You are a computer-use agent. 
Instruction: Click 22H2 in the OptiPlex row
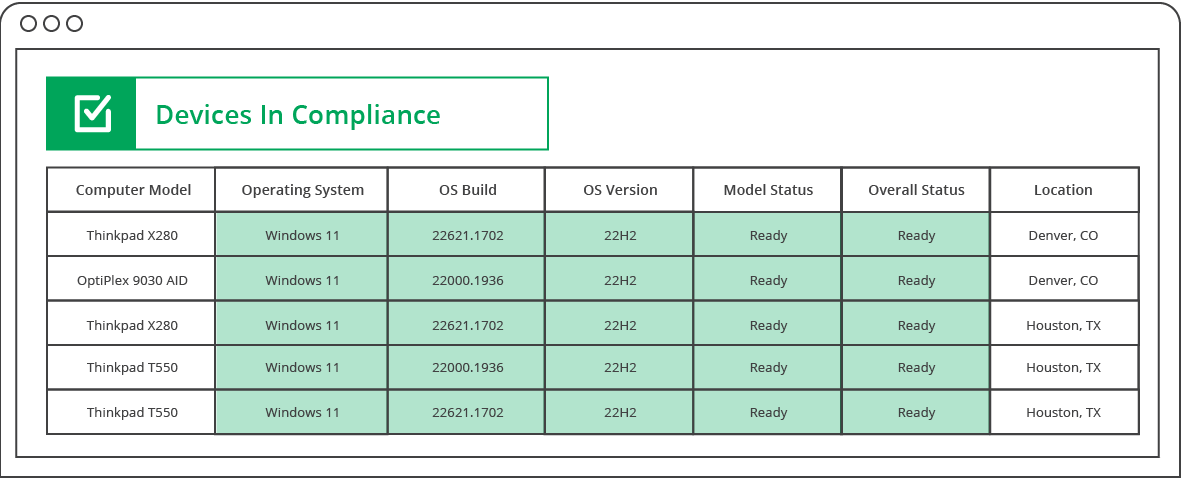620,280
